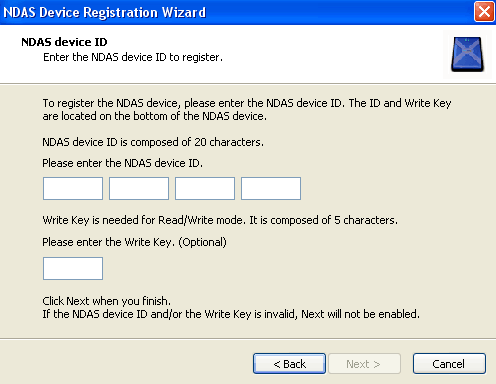
Task: Click 'Please enter the NDAS device ID.' label
Action: tap(122, 163)
